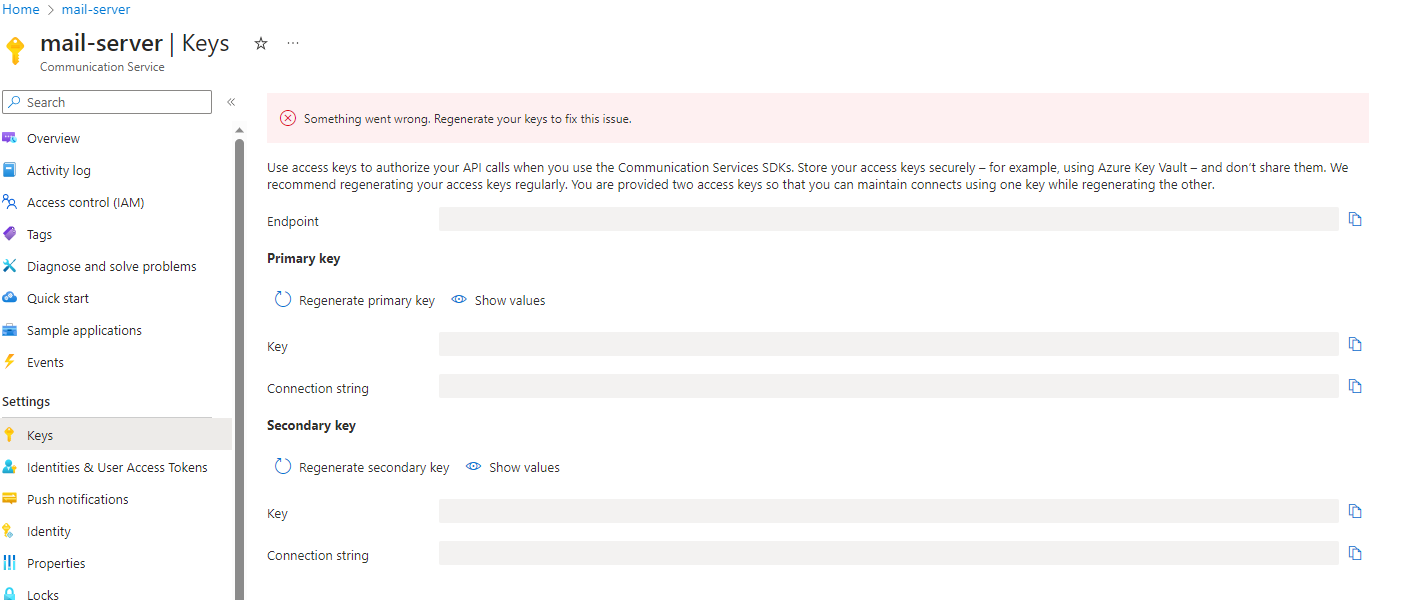Click the yellow key resource icon
Screen dimensions: 1401x600
[x=15, y=50]
